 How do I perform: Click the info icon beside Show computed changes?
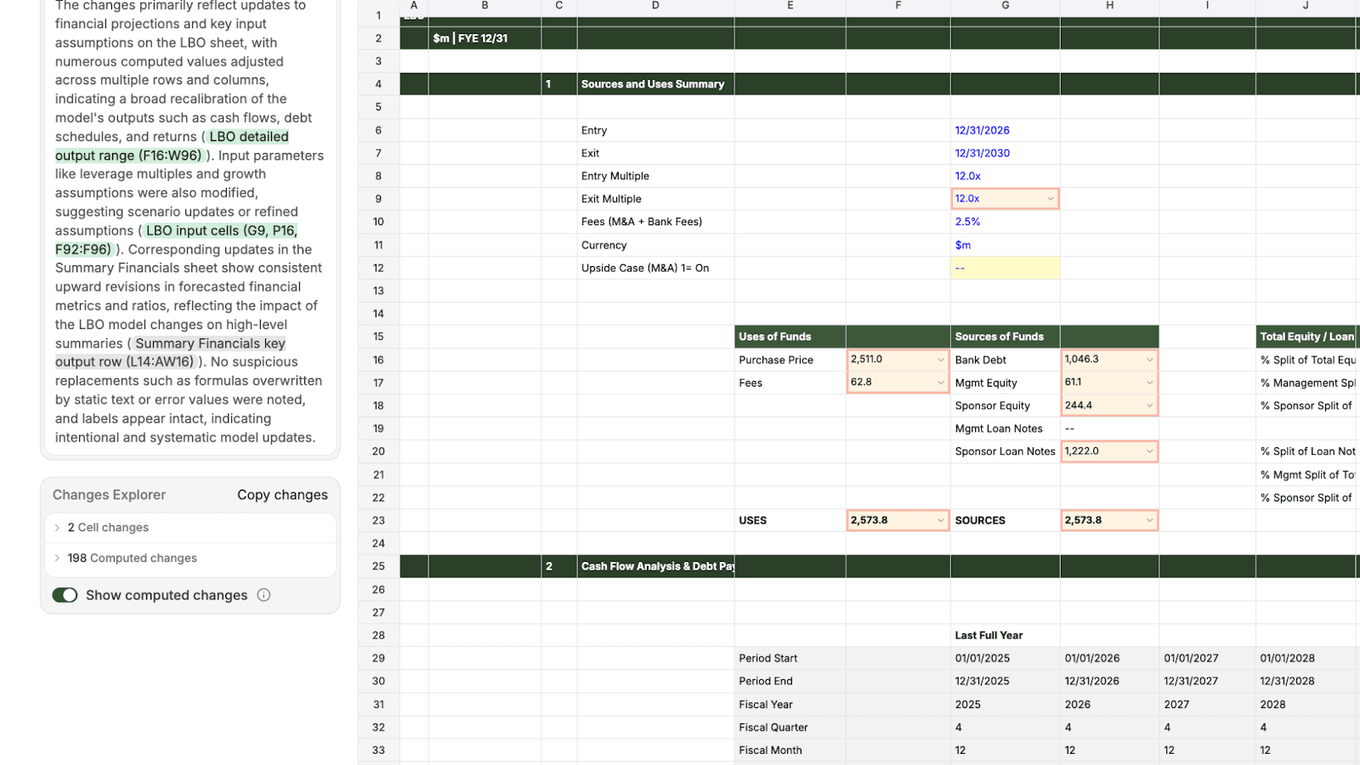tap(264, 595)
